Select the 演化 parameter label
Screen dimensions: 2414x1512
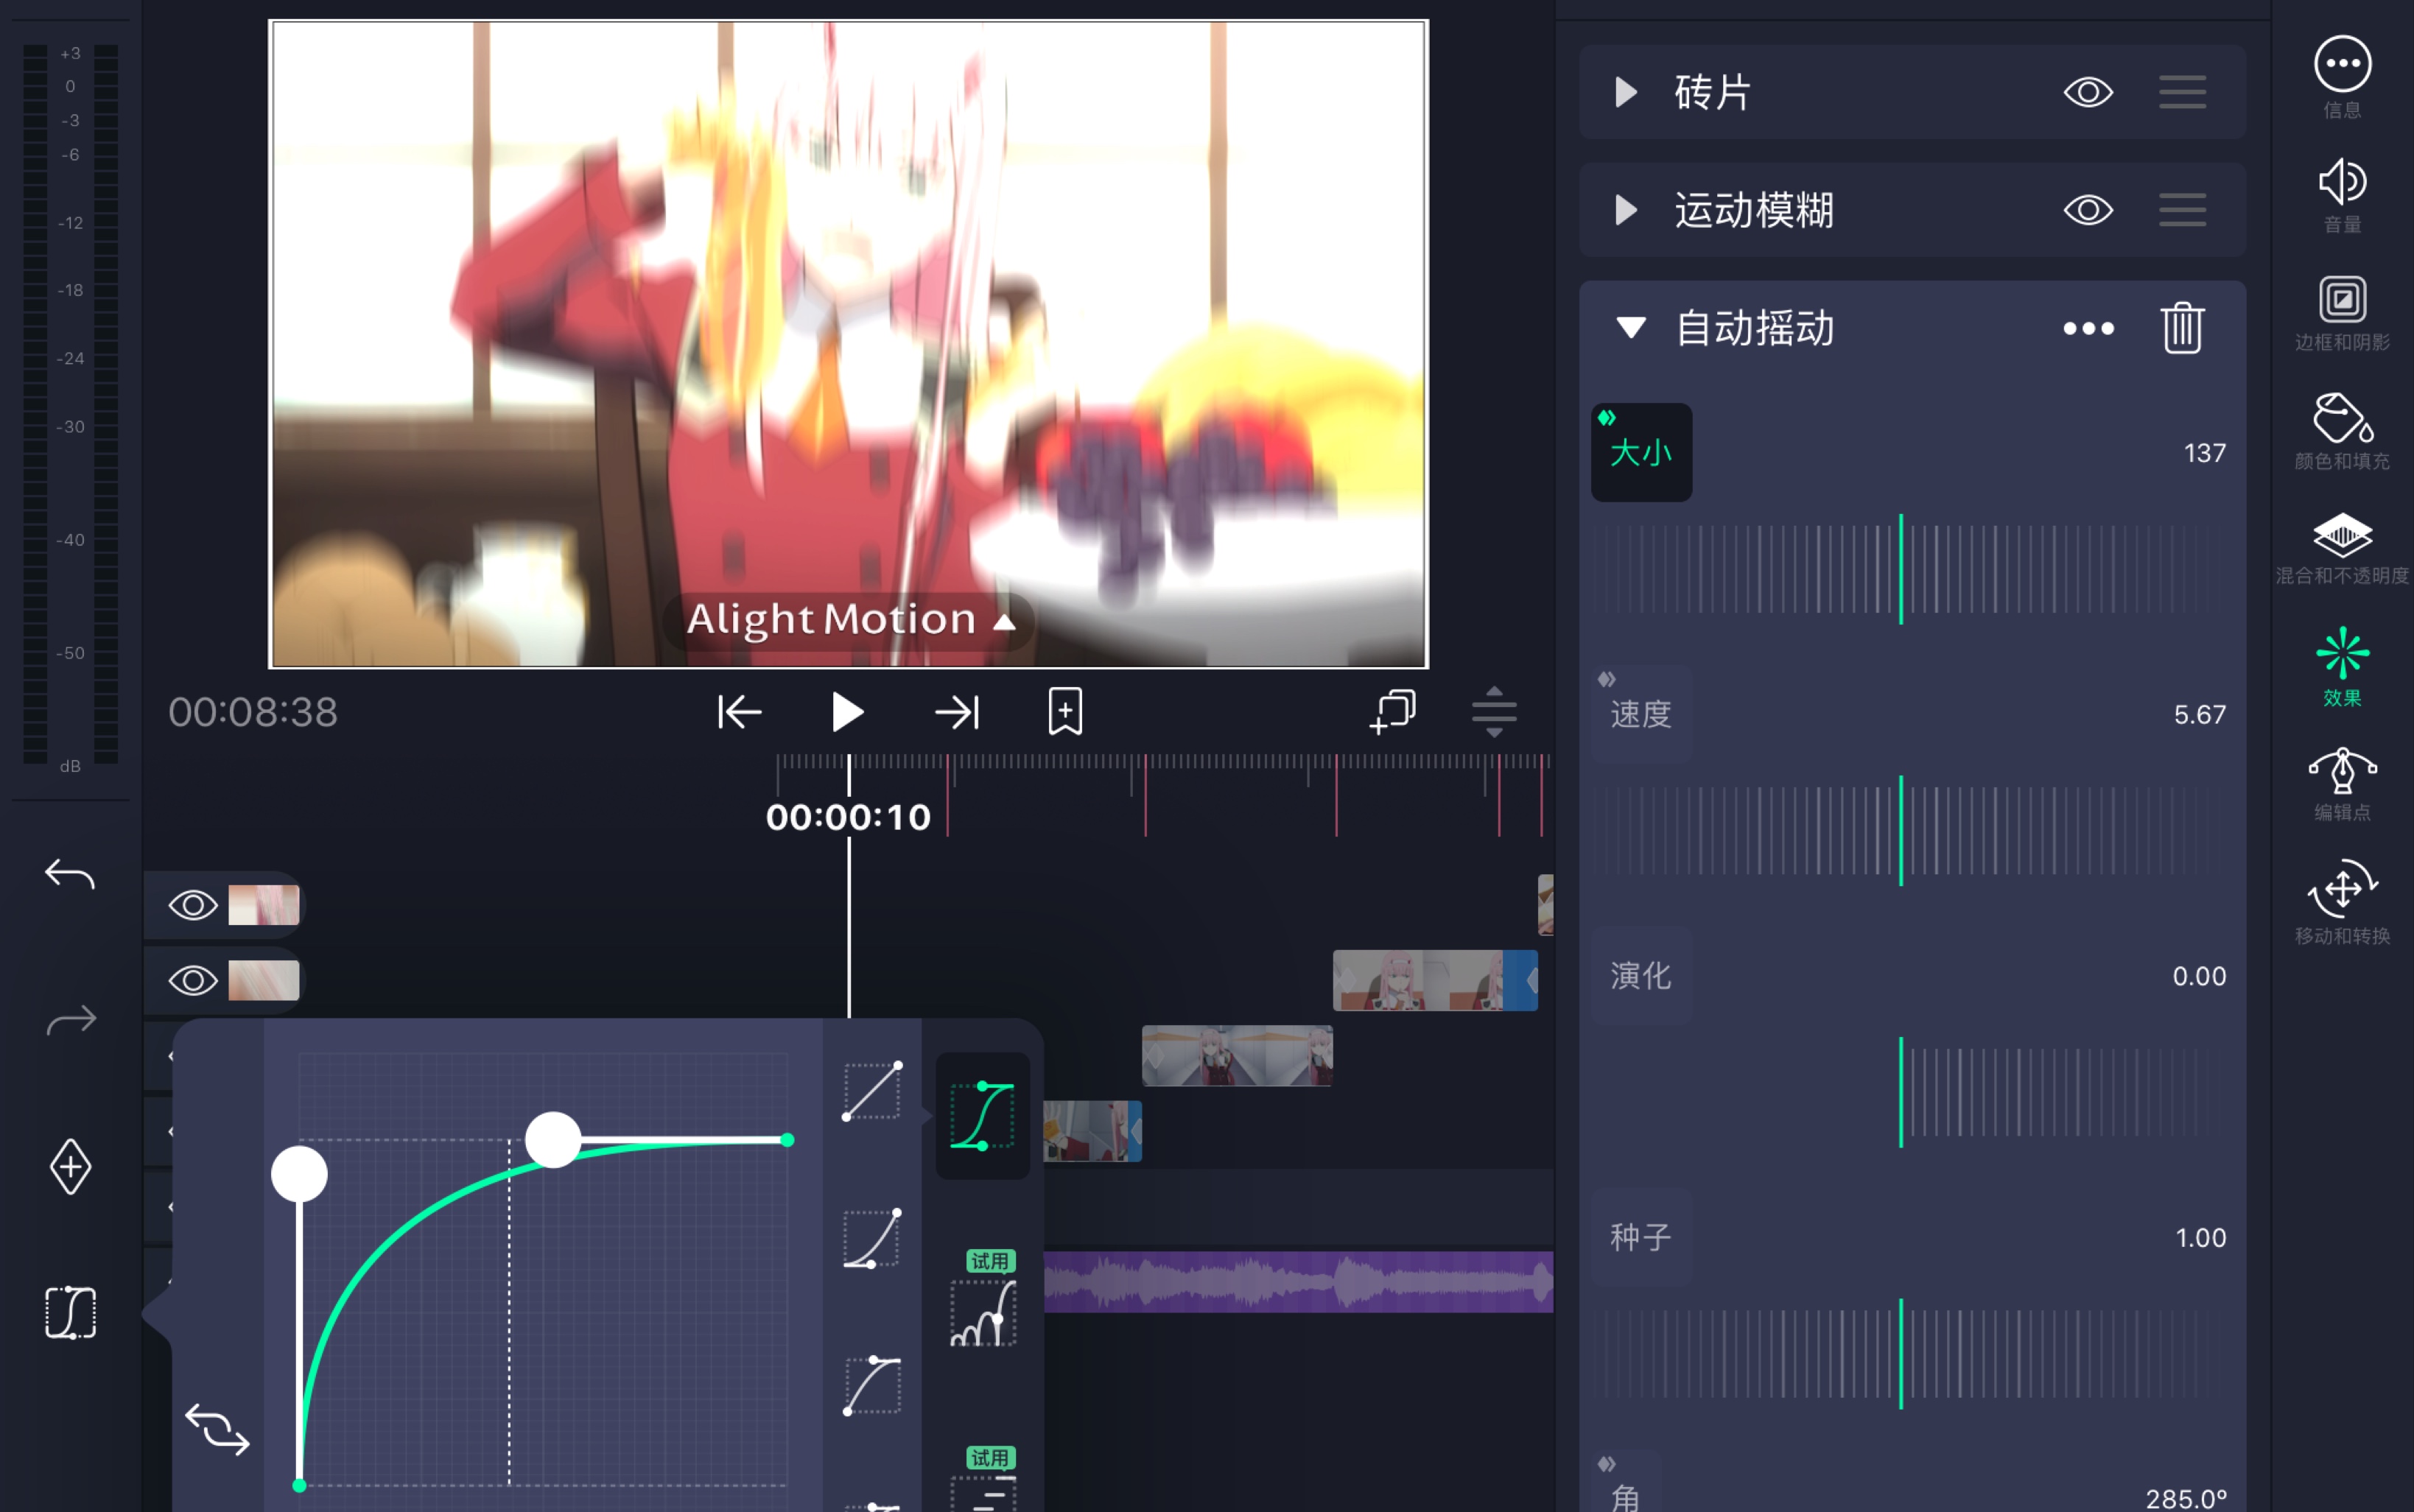(1641, 976)
